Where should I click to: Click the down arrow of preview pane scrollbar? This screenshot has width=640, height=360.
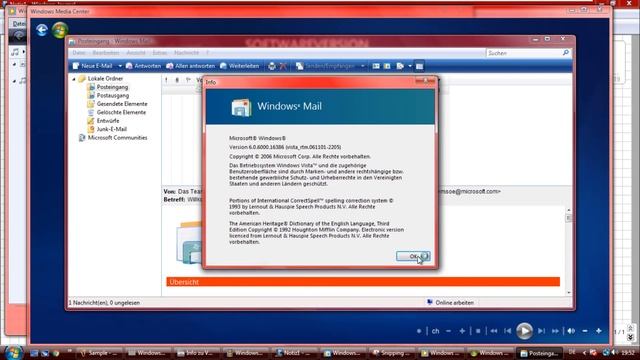click(x=569, y=293)
